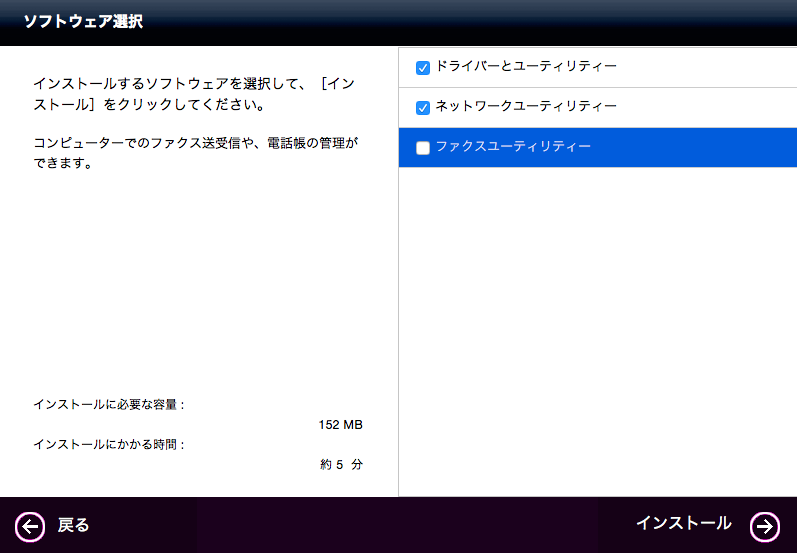
Task: Click the 152 MB size value
Action: point(340,425)
